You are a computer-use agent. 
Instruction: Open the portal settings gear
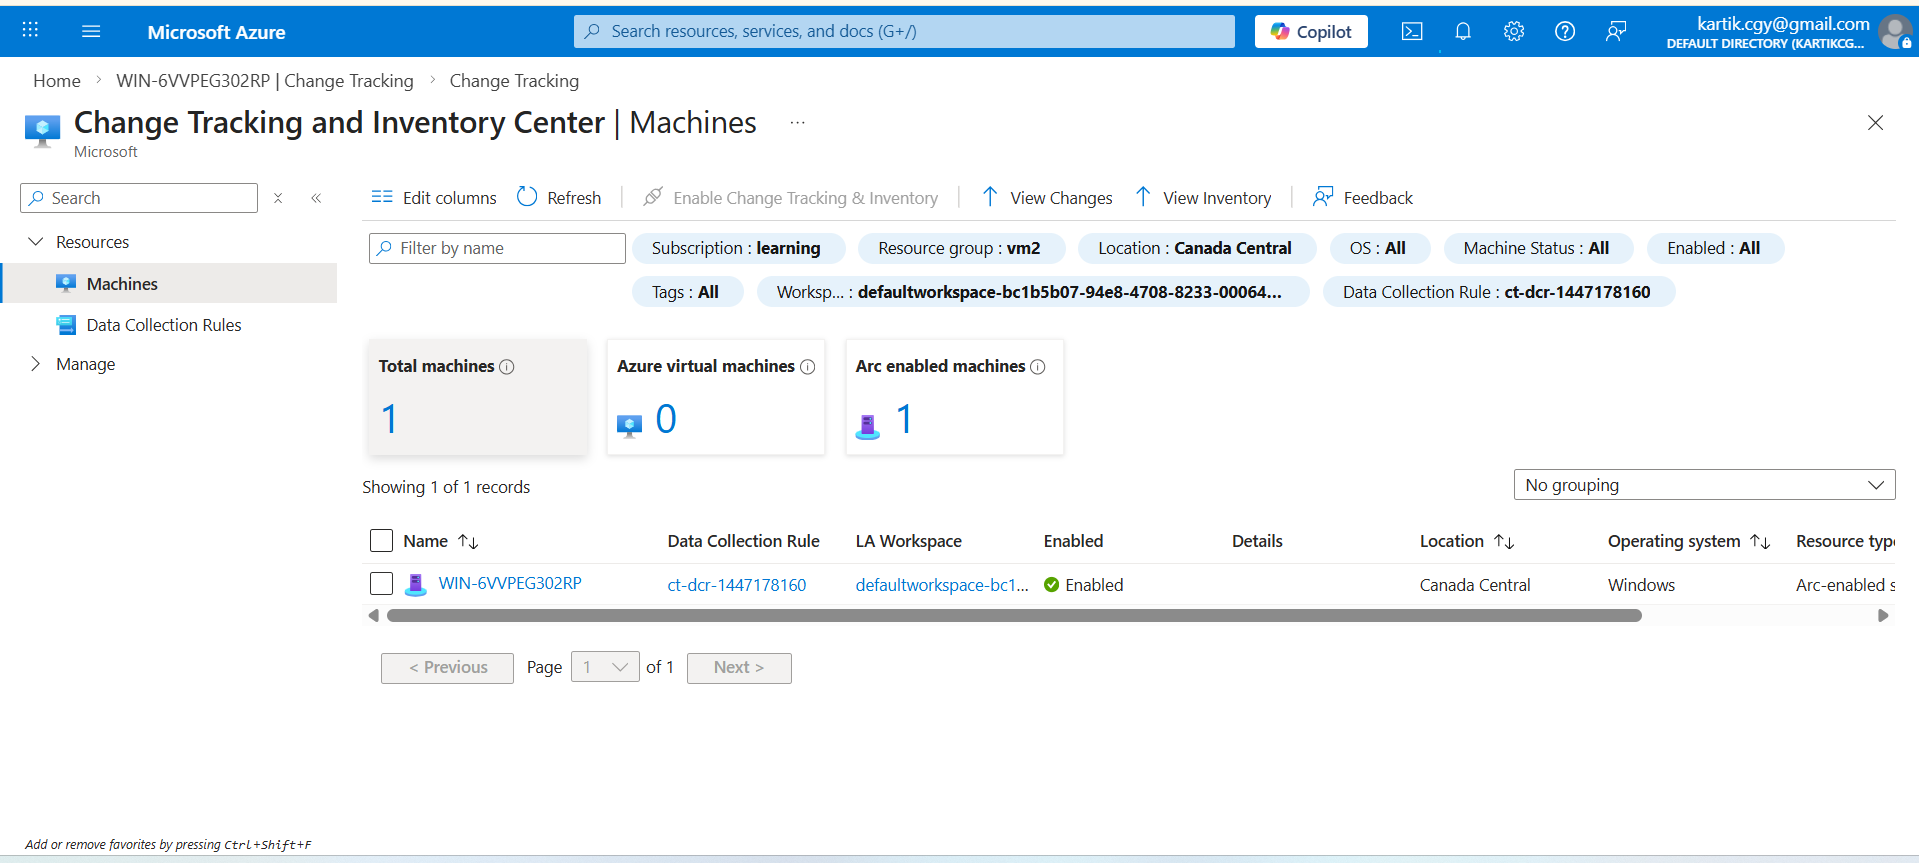pyautogui.click(x=1514, y=31)
